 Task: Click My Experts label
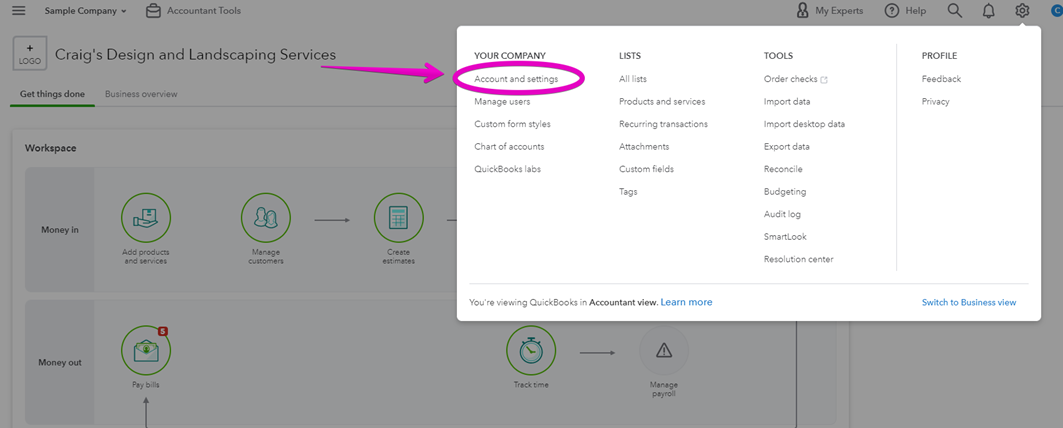[839, 11]
